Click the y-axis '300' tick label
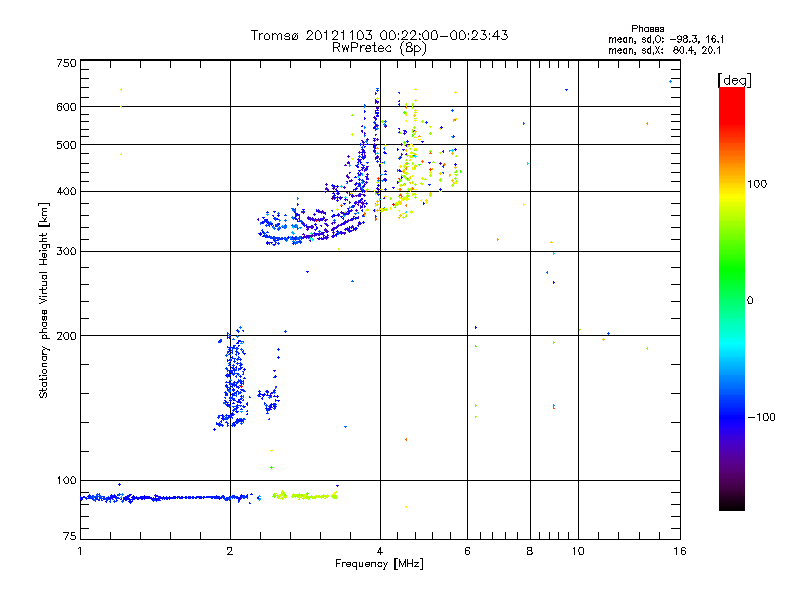The image size is (800, 600). click(66, 252)
